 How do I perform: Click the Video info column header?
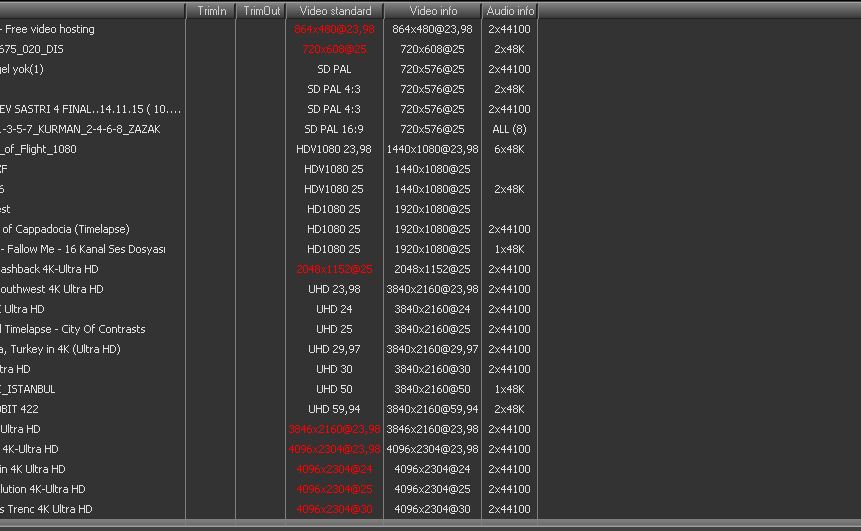[432, 11]
